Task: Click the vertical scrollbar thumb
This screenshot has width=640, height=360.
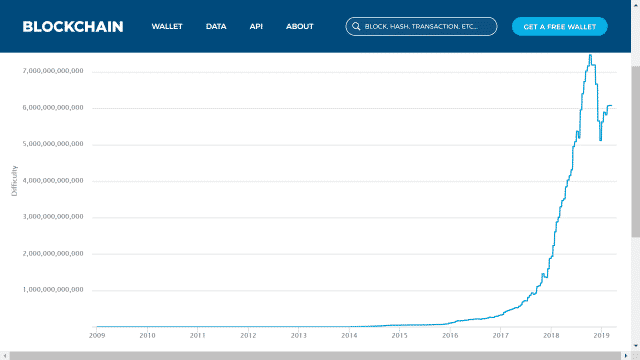Action: [636, 151]
